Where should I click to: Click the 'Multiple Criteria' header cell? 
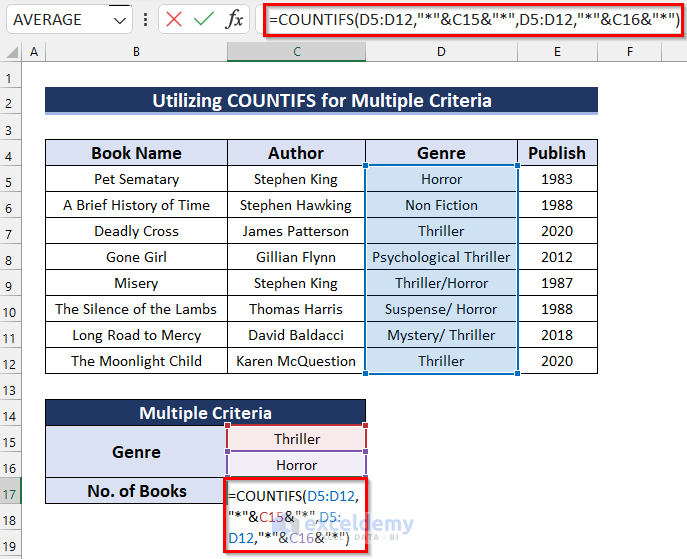tap(205, 413)
